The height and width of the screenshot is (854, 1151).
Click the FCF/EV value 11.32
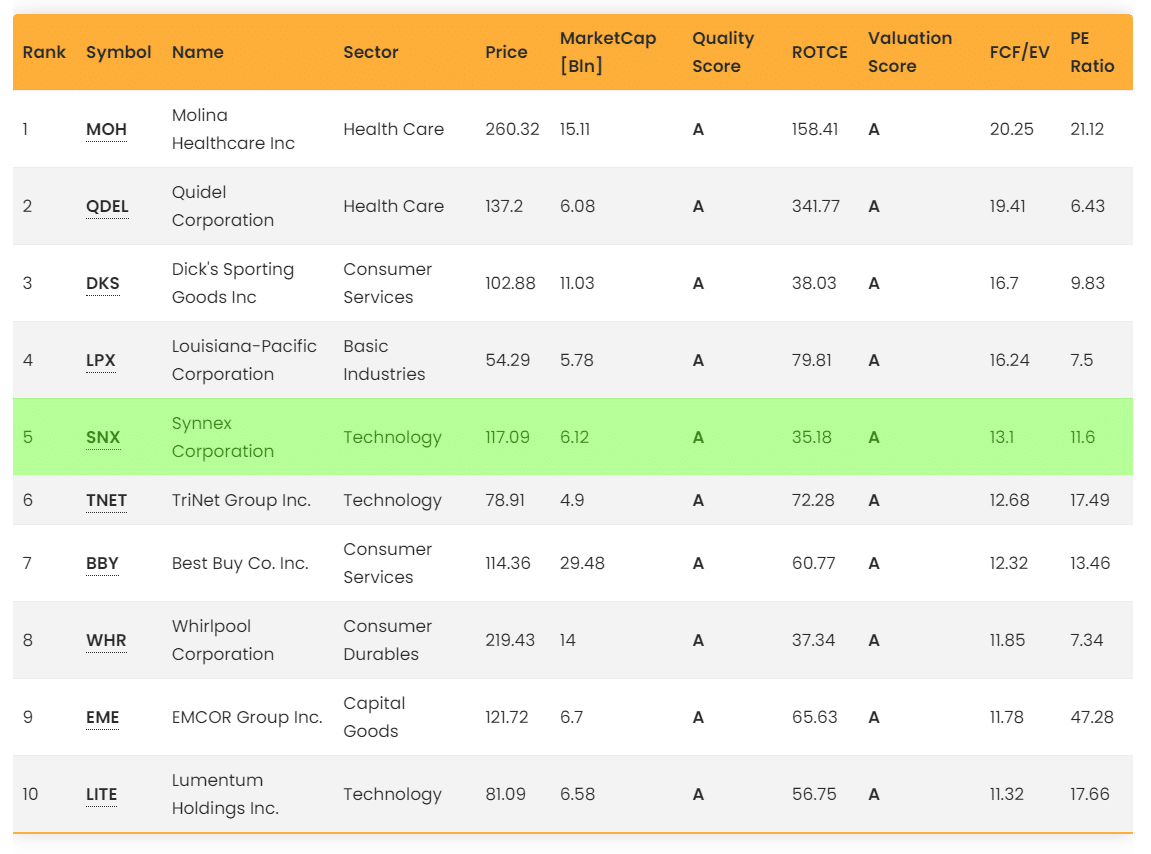[x=1006, y=795]
